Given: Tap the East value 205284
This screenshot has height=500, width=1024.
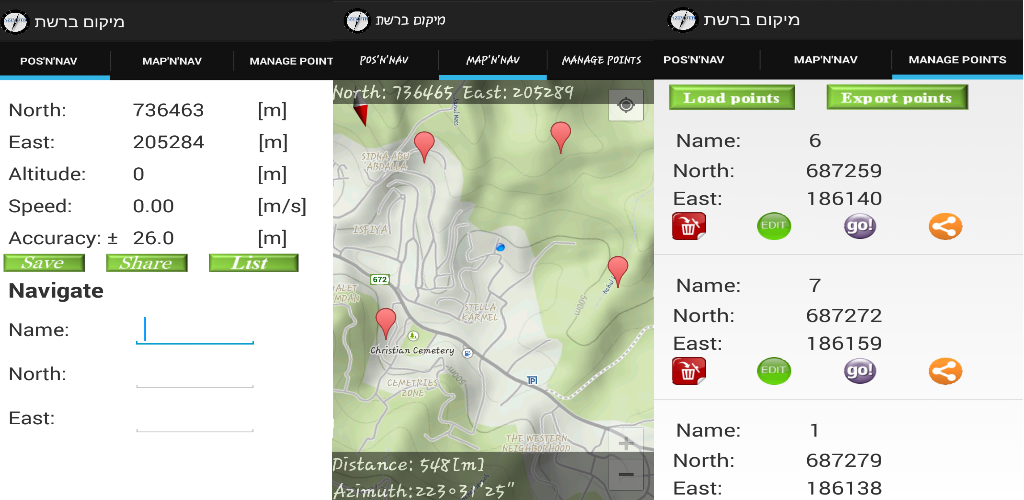Looking at the screenshot, I should pos(168,142).
